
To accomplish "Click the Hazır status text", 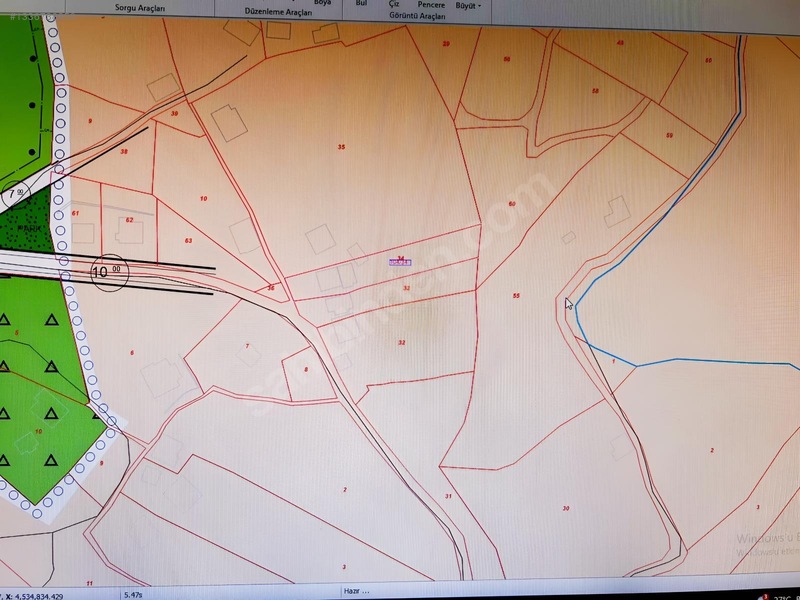I will click(x=356, y=591).
